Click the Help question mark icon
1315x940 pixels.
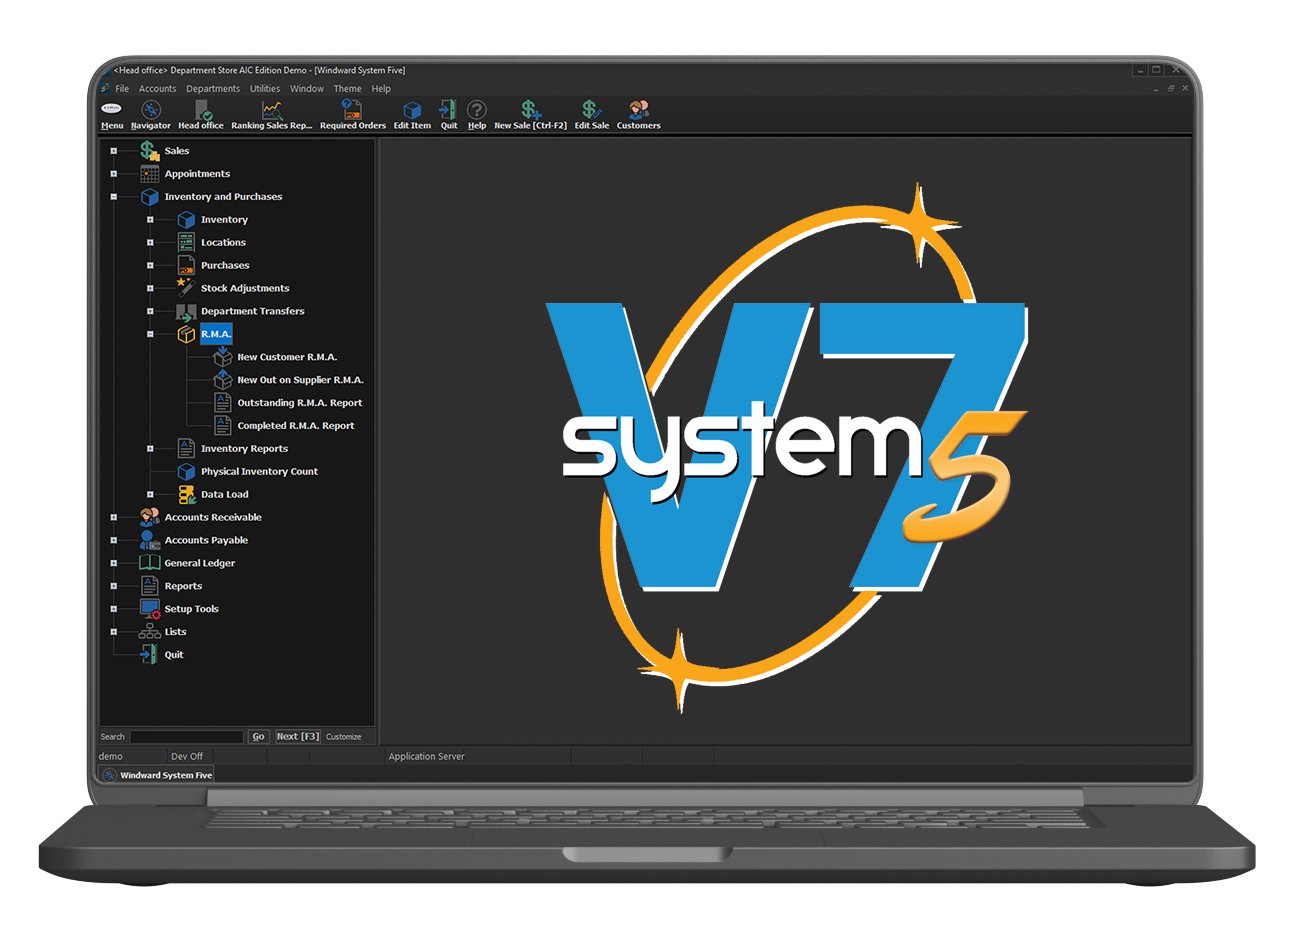click(x=477, y=112)
